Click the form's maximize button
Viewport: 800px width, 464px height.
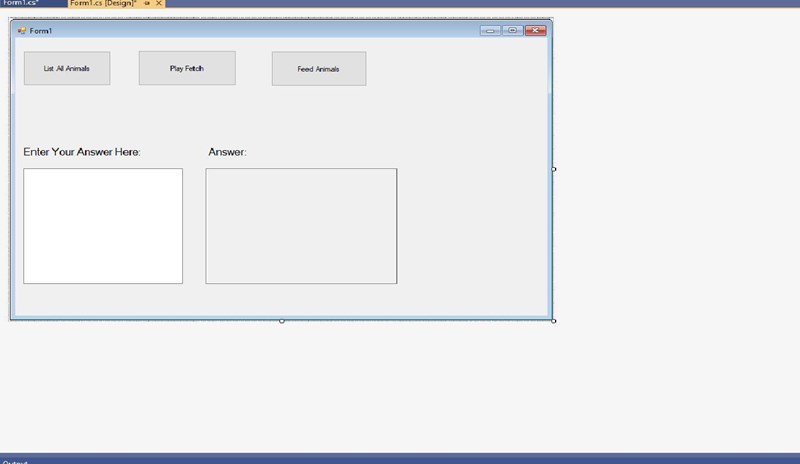pos(513,30)
